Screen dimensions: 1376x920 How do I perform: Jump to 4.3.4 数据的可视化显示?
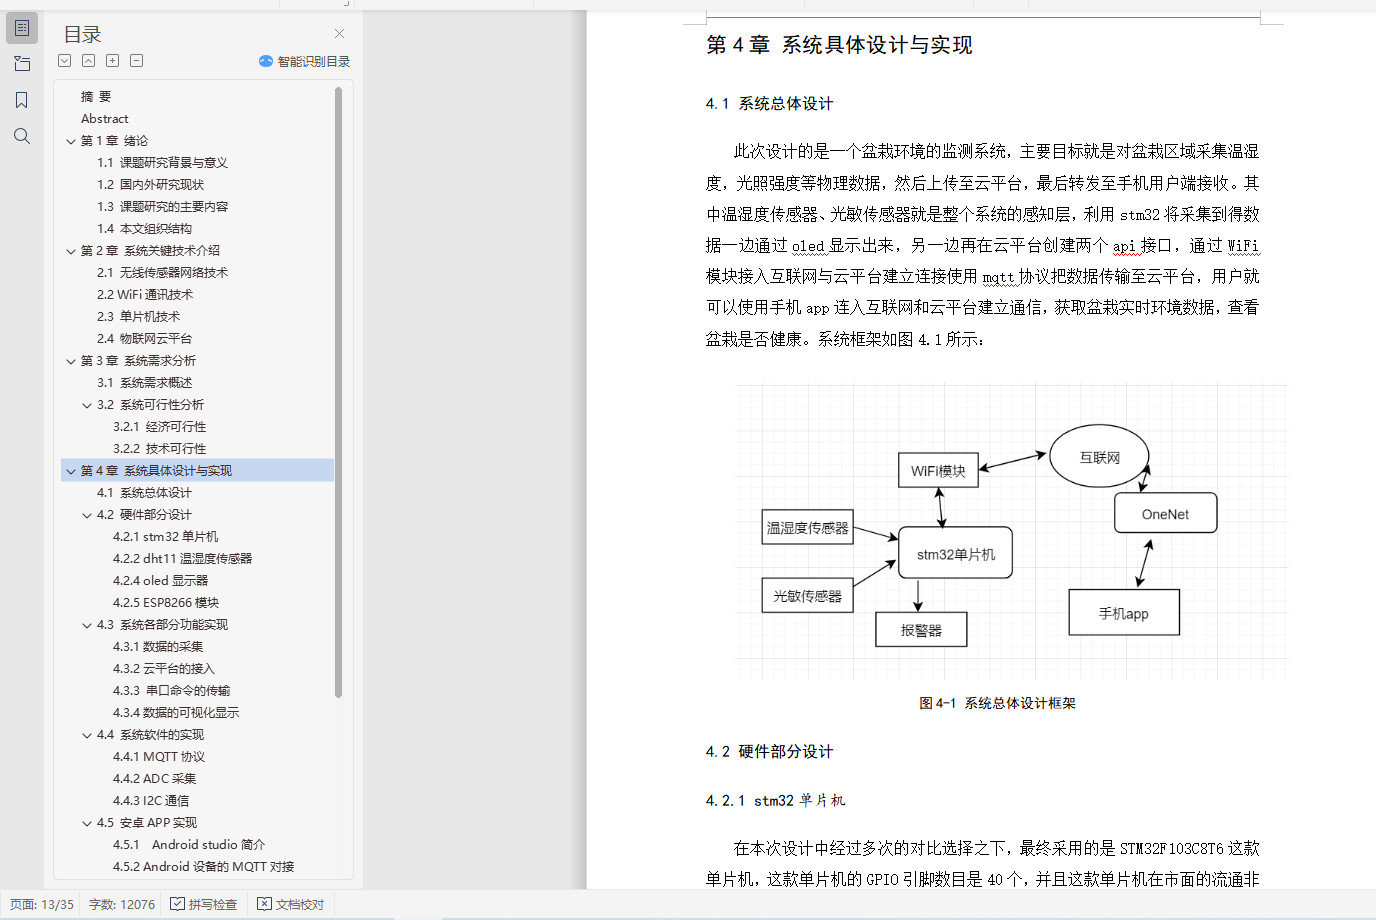click(x=176, y=713)
